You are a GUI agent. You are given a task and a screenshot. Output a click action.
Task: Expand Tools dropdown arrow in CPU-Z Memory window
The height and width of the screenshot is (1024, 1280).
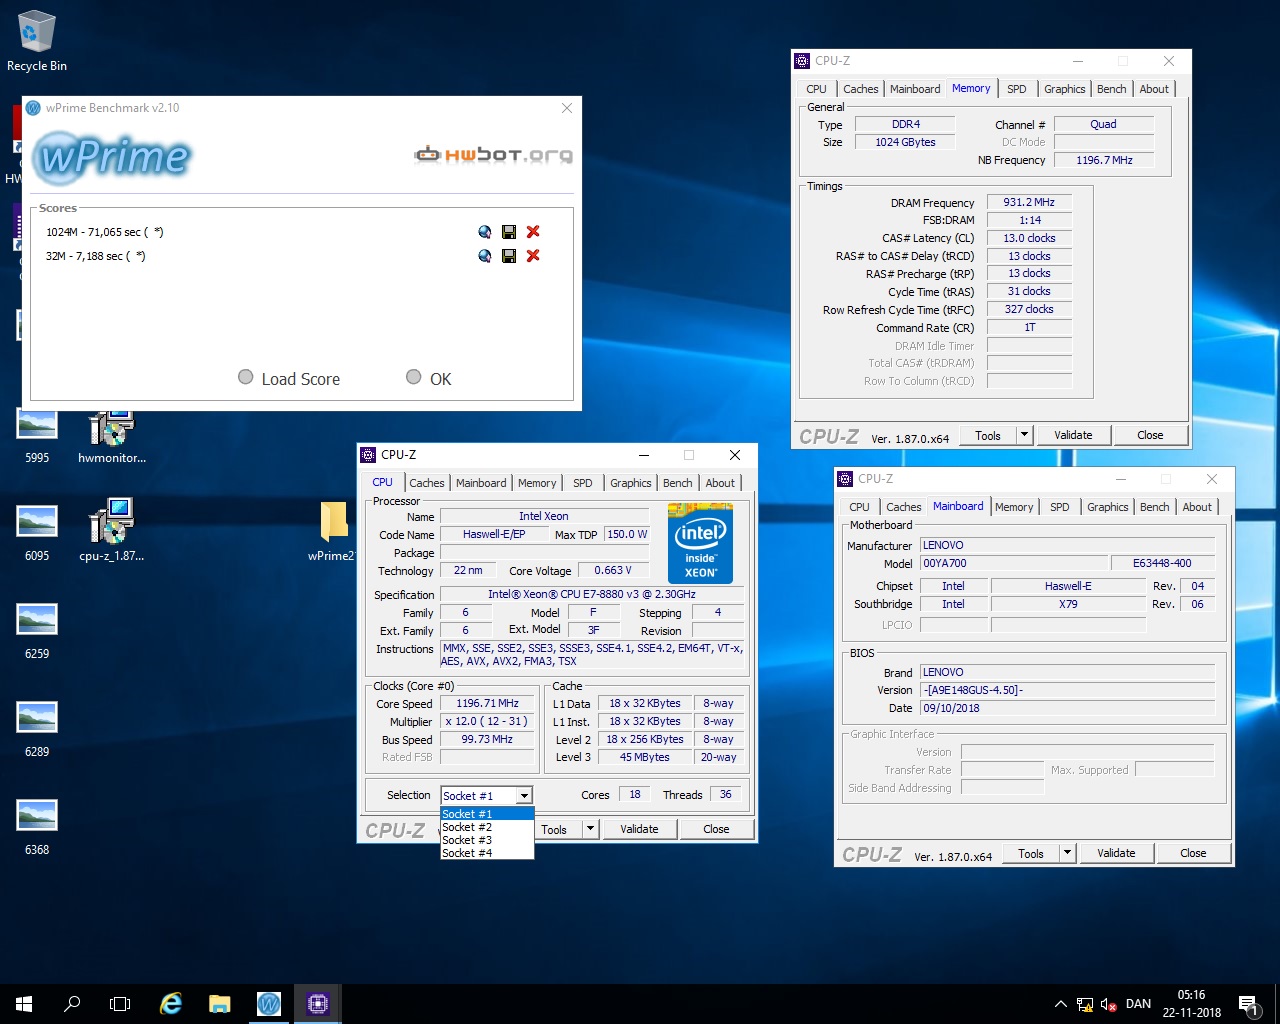click(x=1024, y=435)
